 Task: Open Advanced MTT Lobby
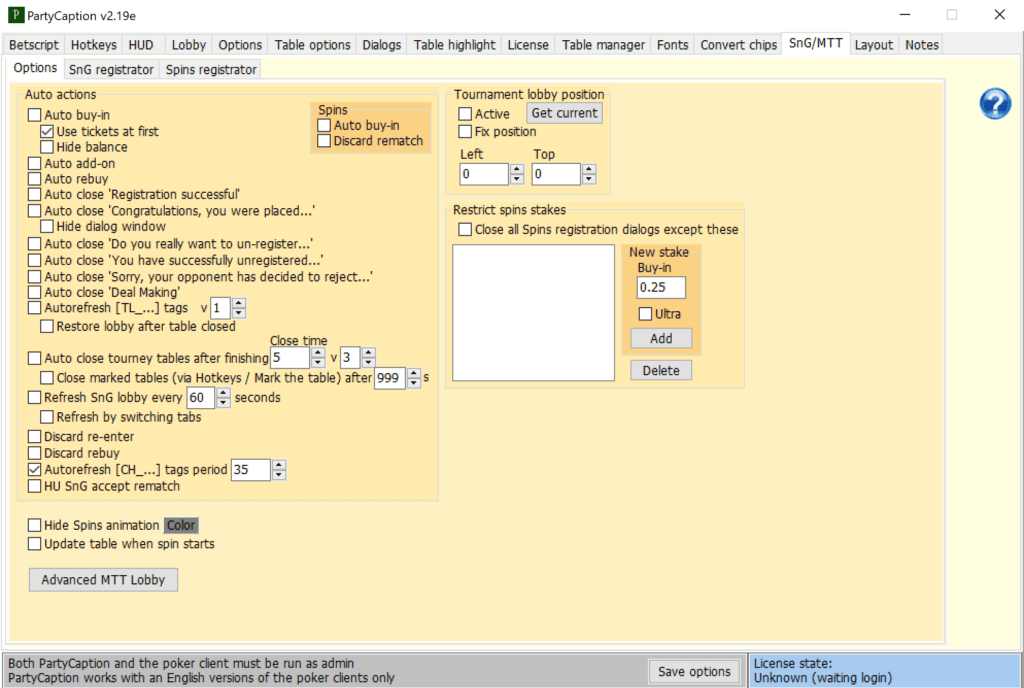click(103, 580)
